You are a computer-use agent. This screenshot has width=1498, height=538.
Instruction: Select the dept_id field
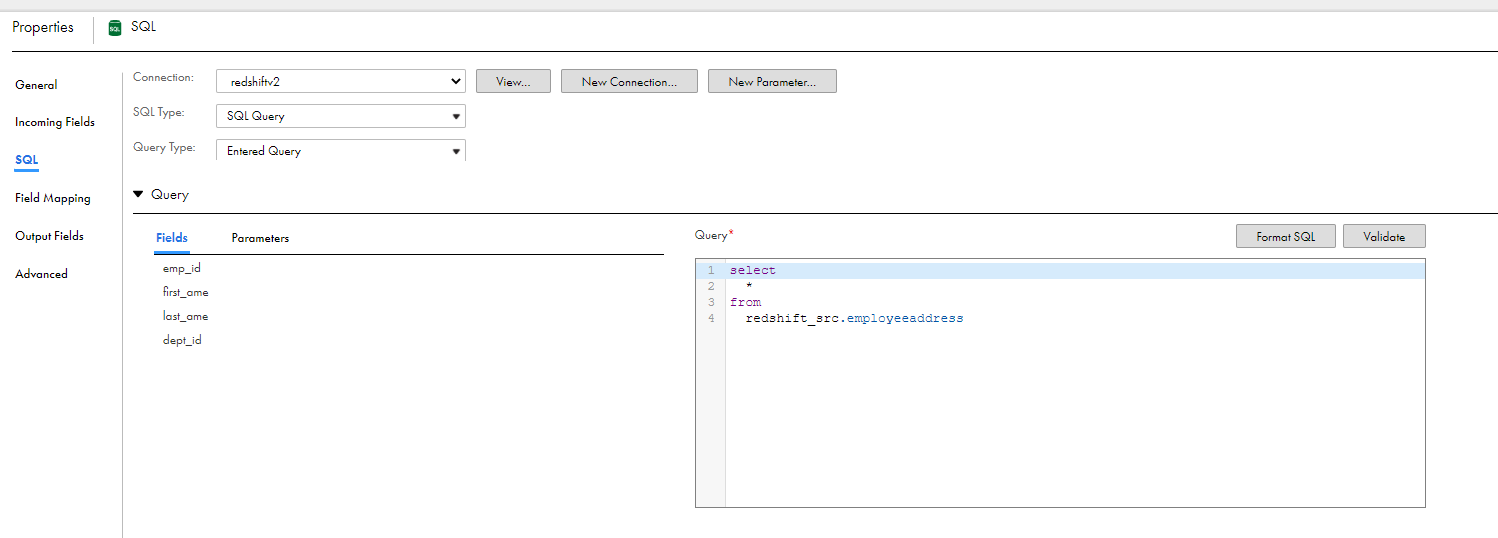[182, 340]
